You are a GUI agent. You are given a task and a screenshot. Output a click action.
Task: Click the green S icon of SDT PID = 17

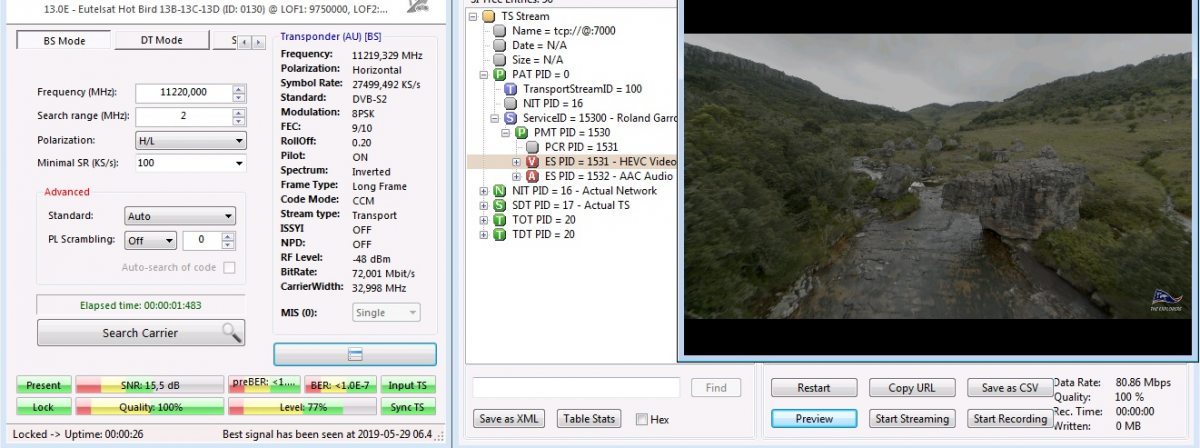point(500,205)
